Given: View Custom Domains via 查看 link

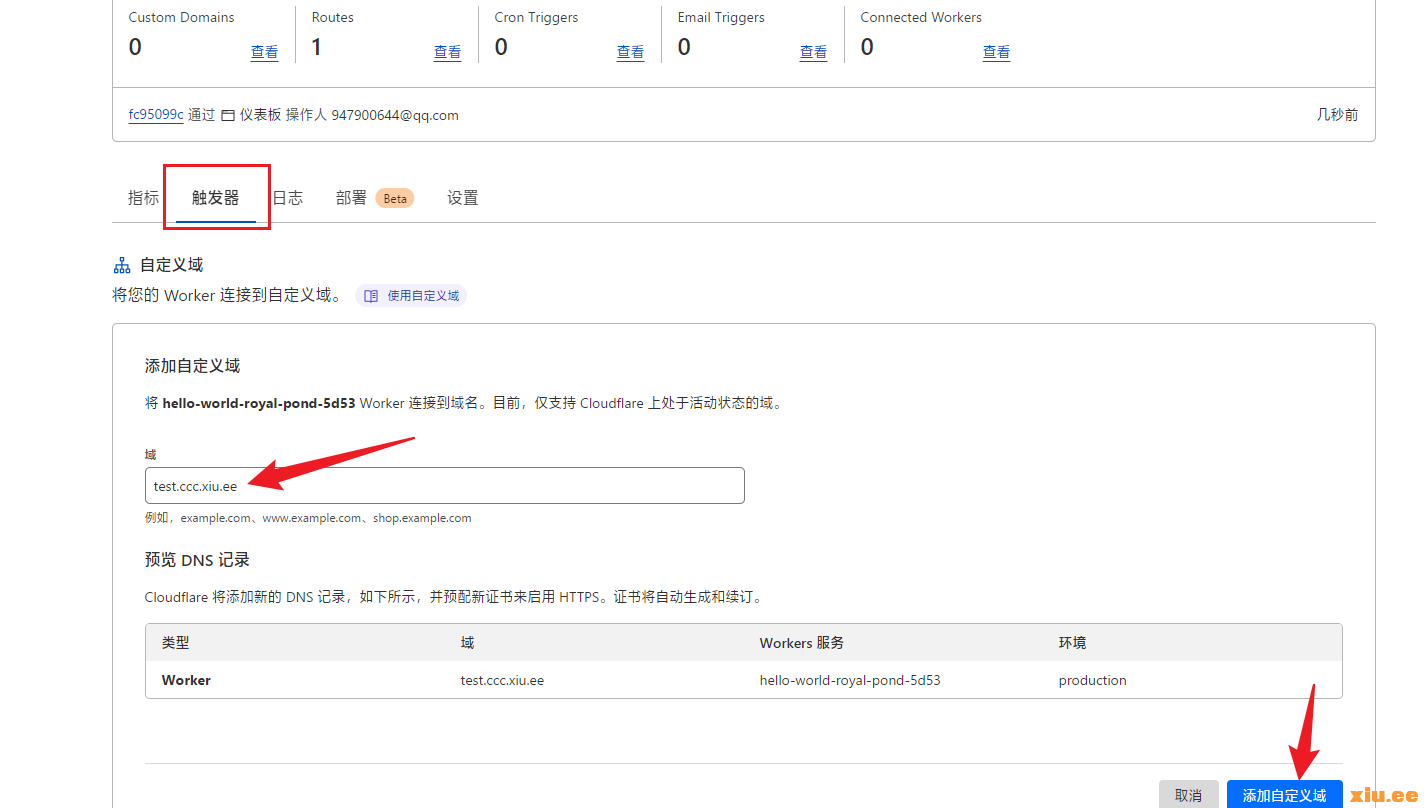Looking at the screenshot, I should [264, 52].
